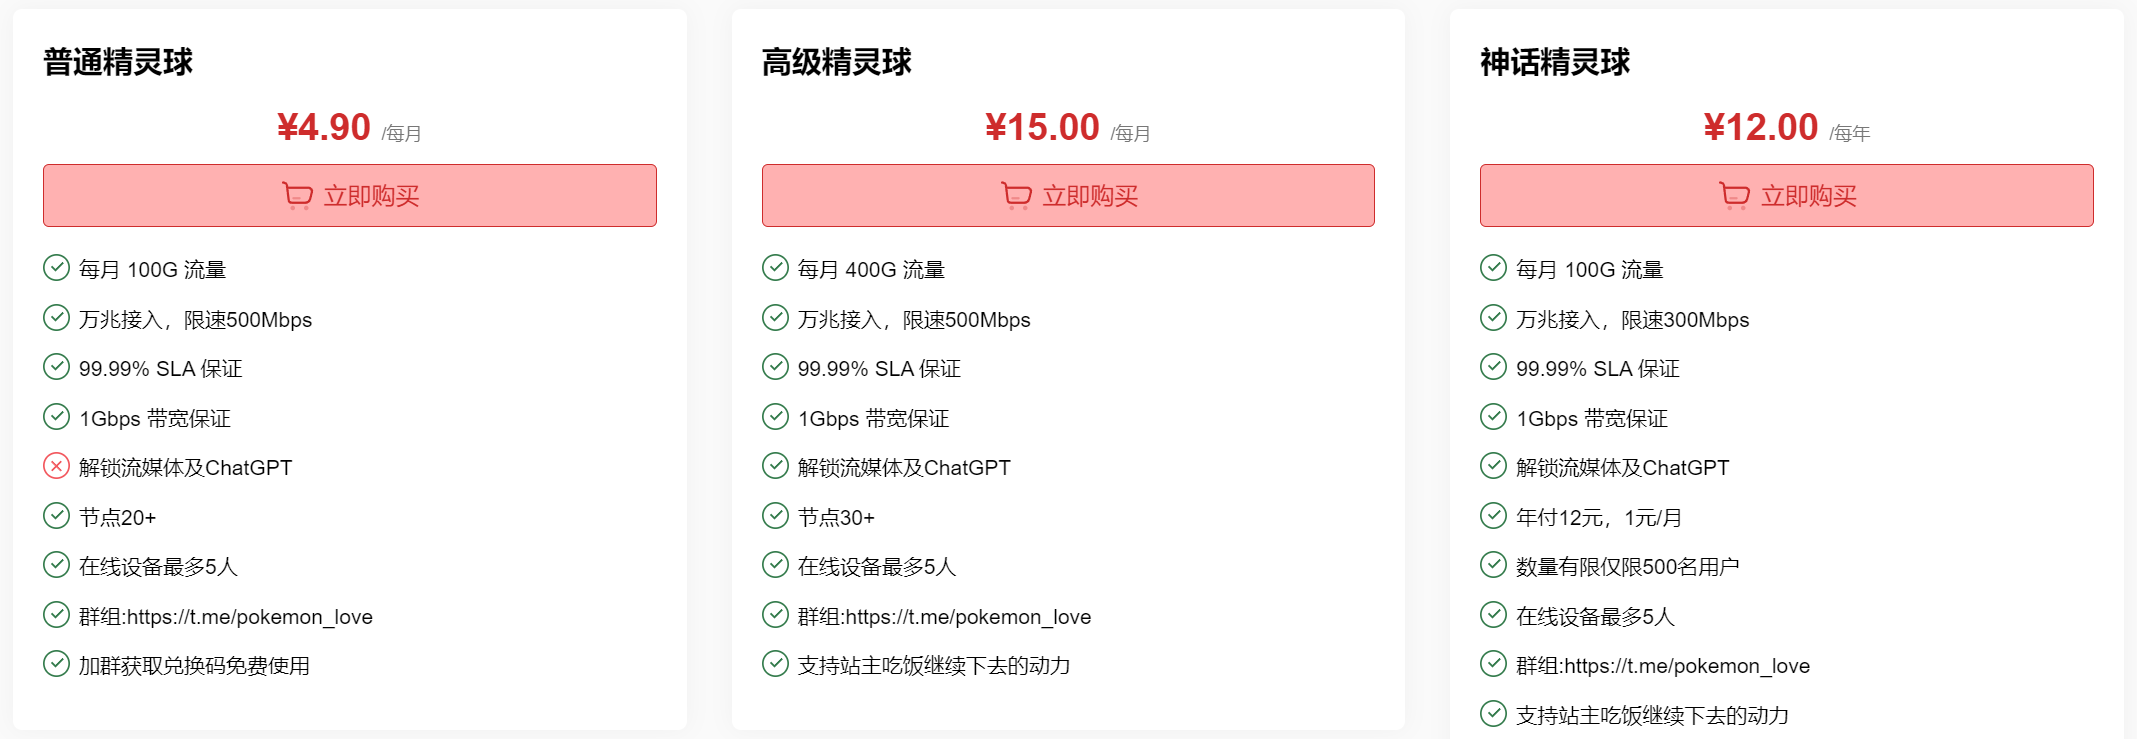Screen dimensions: 2137x739
Task: Click cart icon in 神话精灵球 buy button
Action: (1734, 195)
